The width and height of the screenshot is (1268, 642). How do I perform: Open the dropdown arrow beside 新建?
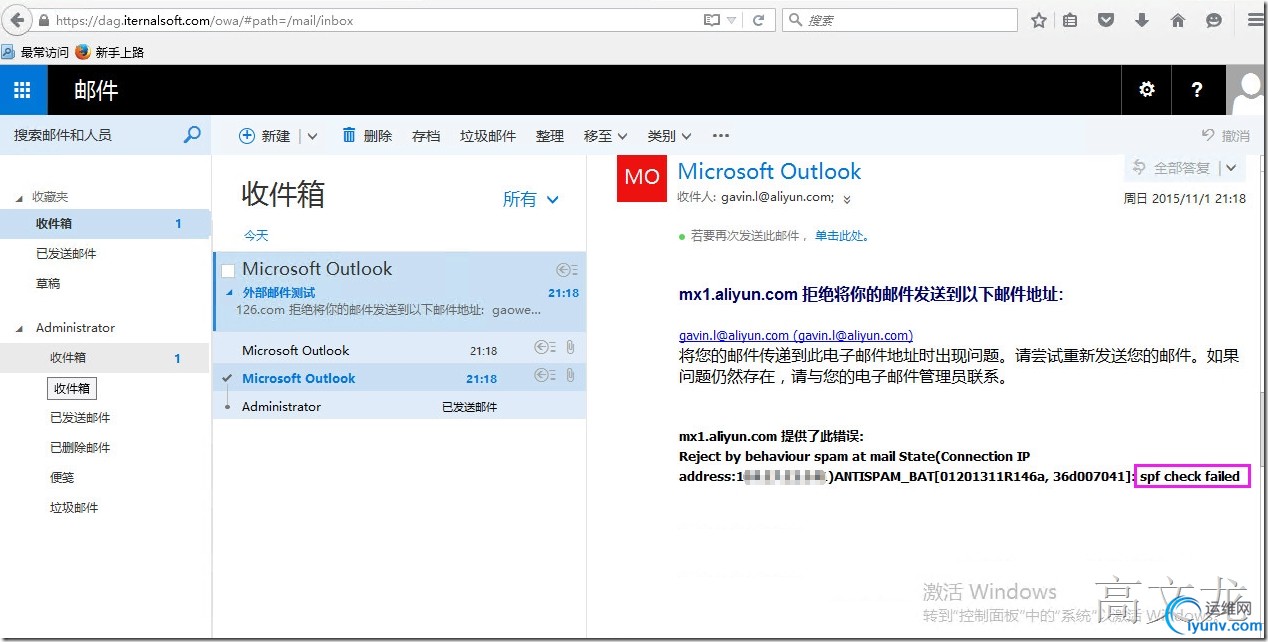311,136
